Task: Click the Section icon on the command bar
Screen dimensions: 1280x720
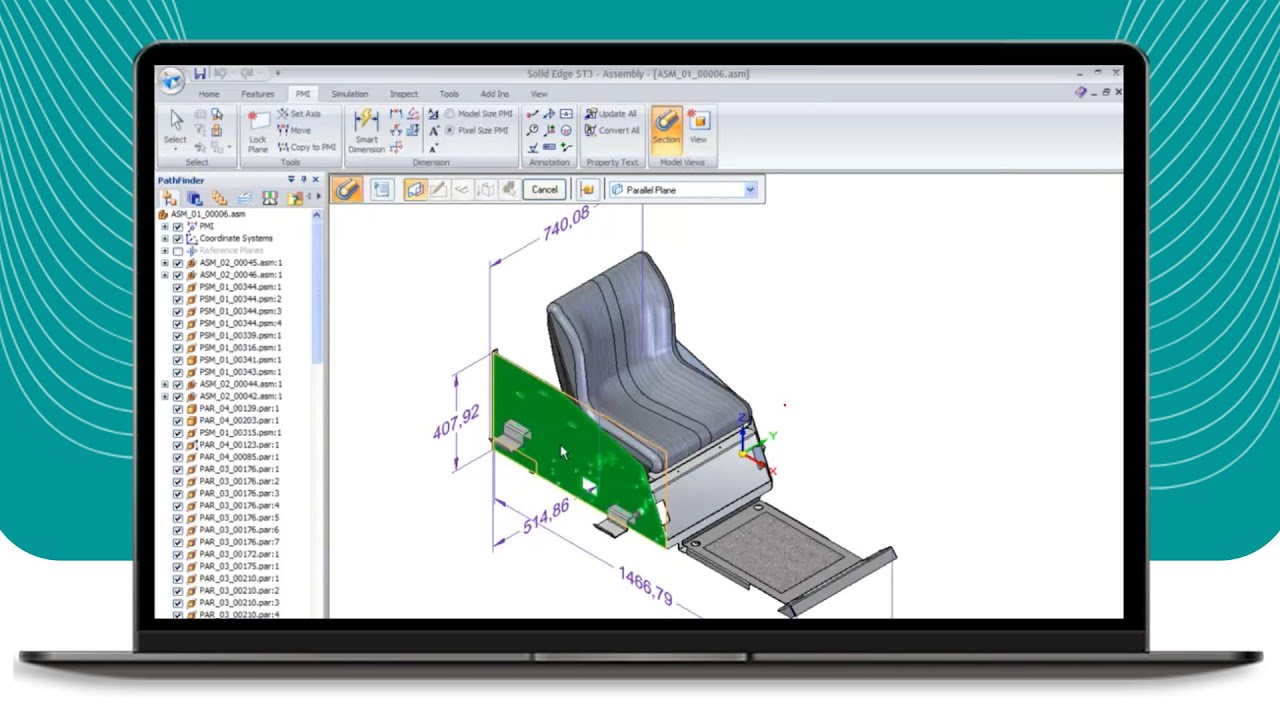Action: [346, 189]
